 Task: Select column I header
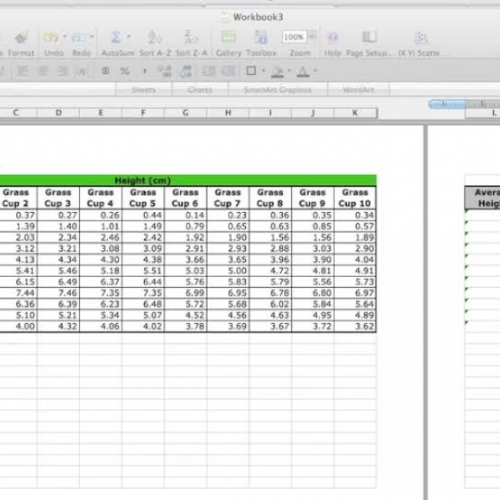click(x=270, y=113)
